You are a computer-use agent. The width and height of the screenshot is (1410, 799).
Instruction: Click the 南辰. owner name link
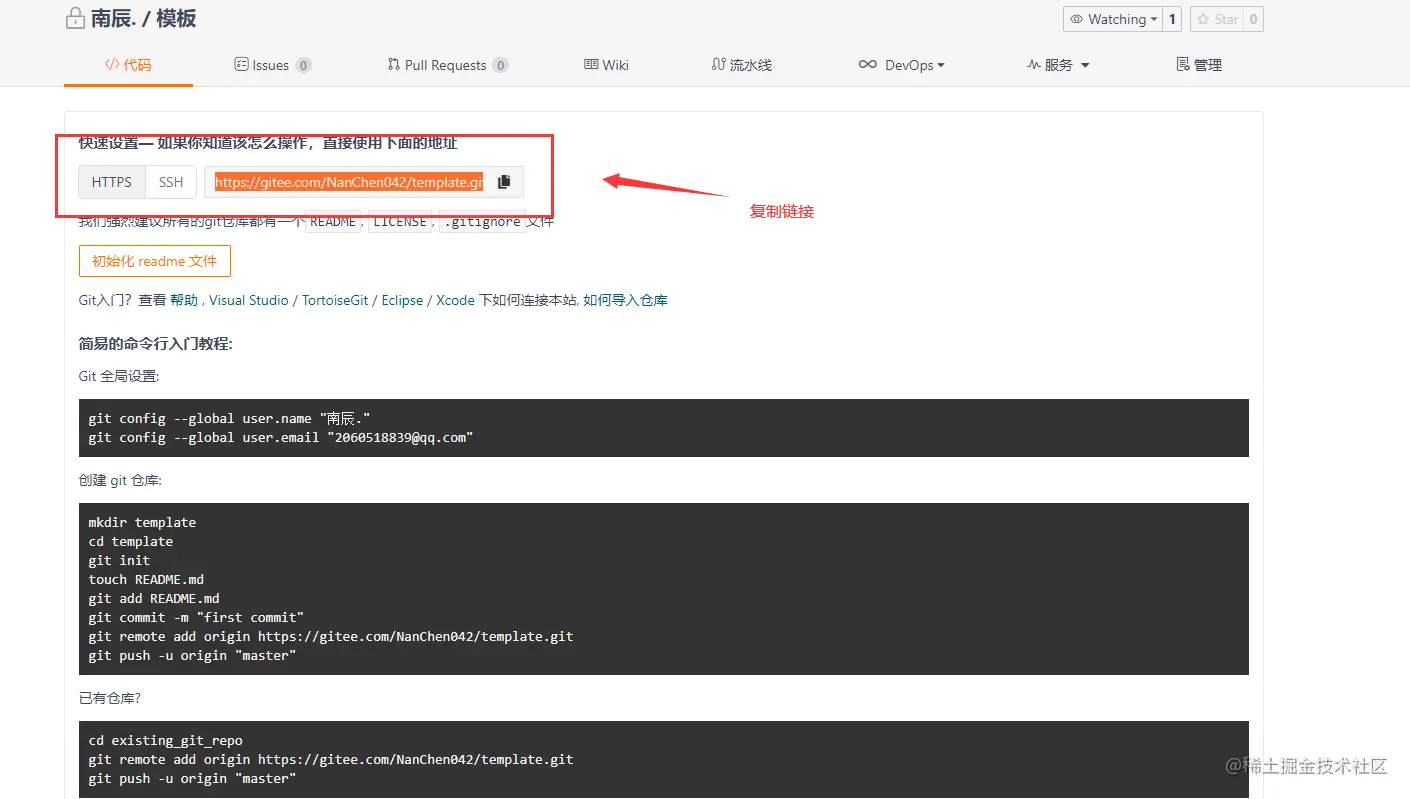[x=115, y=19]
